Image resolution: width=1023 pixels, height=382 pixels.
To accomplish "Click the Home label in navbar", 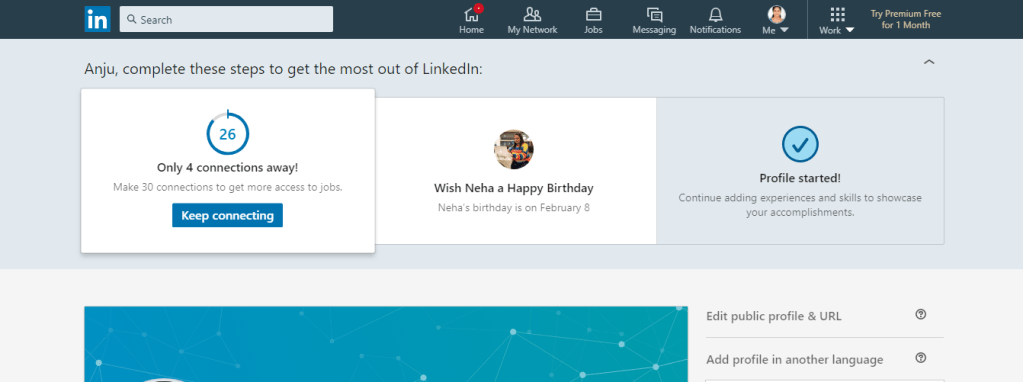I will [471, 30].
